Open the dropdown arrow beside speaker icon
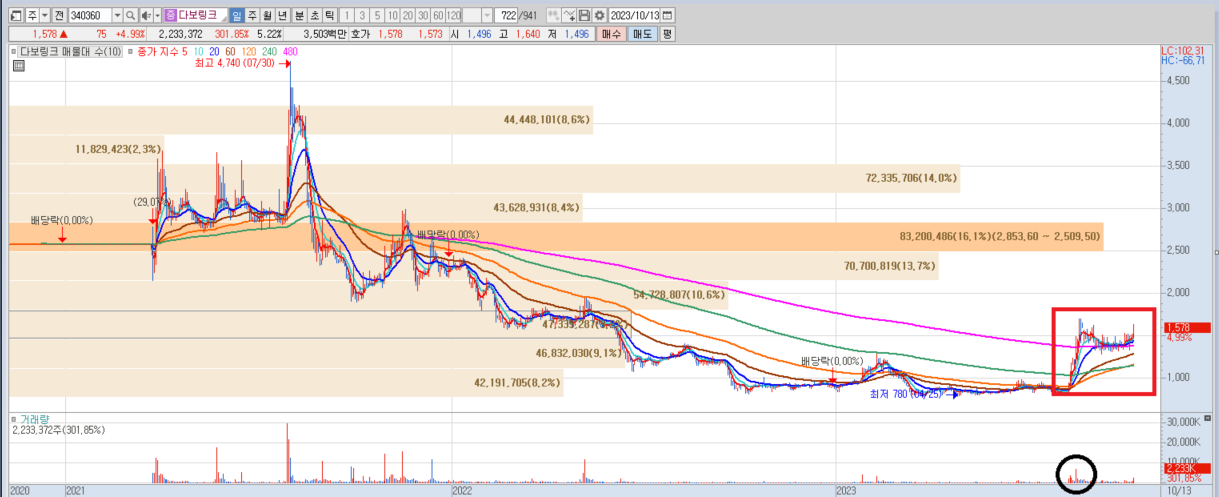This screenshot has width=1219, height=497. [157, 15]
